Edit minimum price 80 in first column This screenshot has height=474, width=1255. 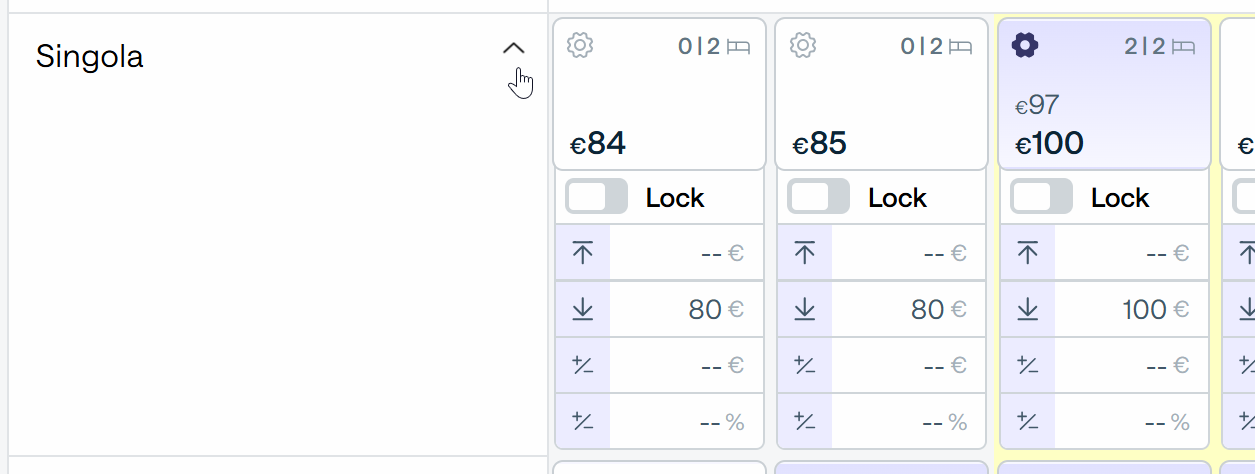pos(686,310)
